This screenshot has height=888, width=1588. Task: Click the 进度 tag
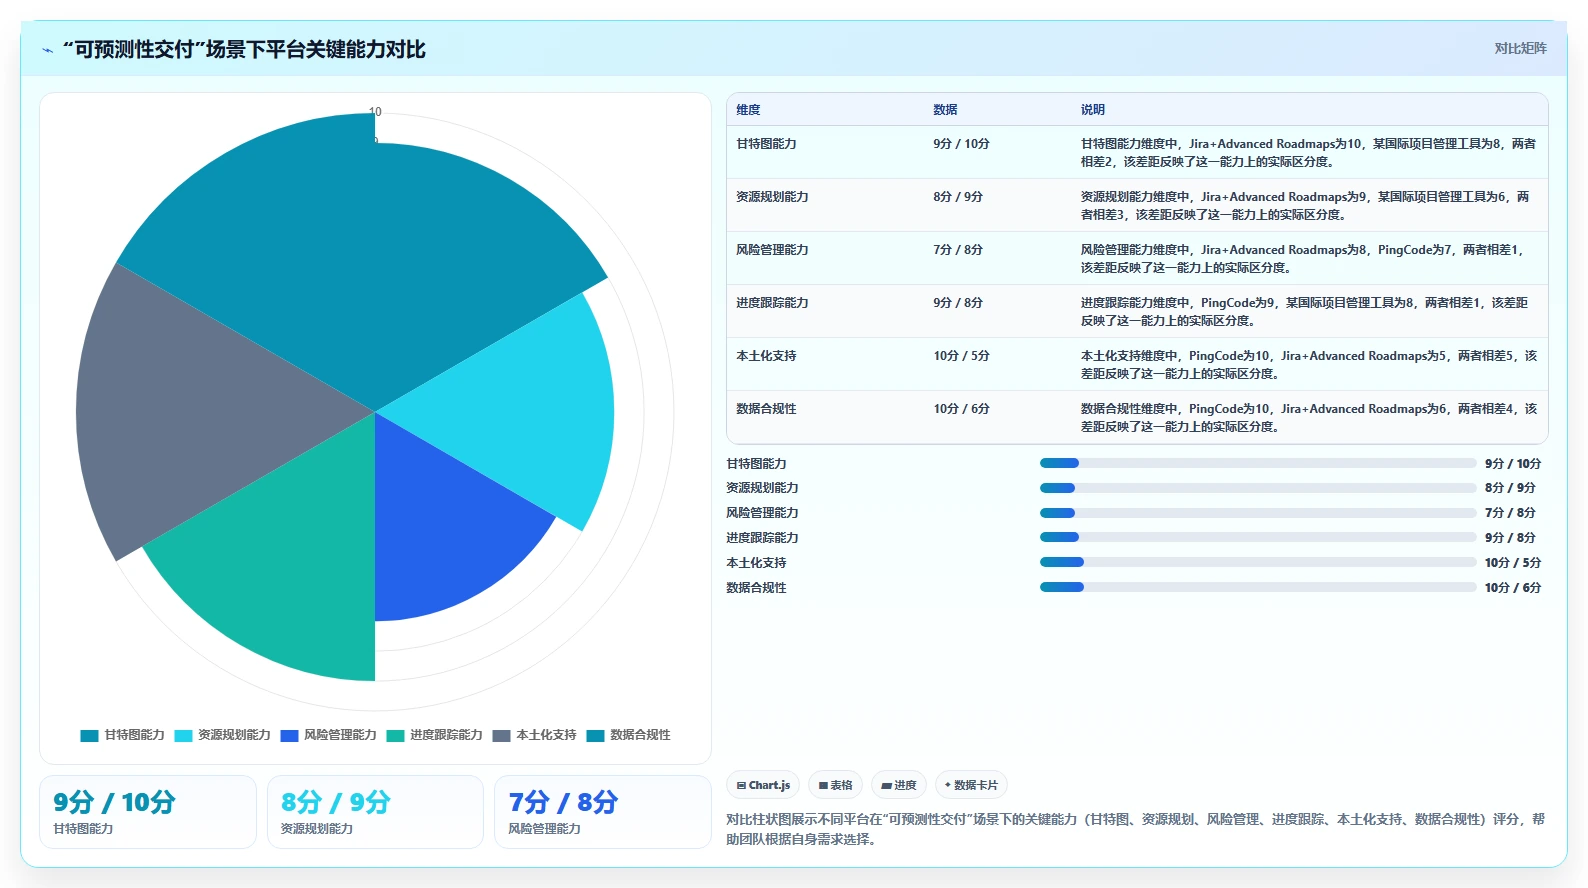pyautogui.click(x=898, y=785)
